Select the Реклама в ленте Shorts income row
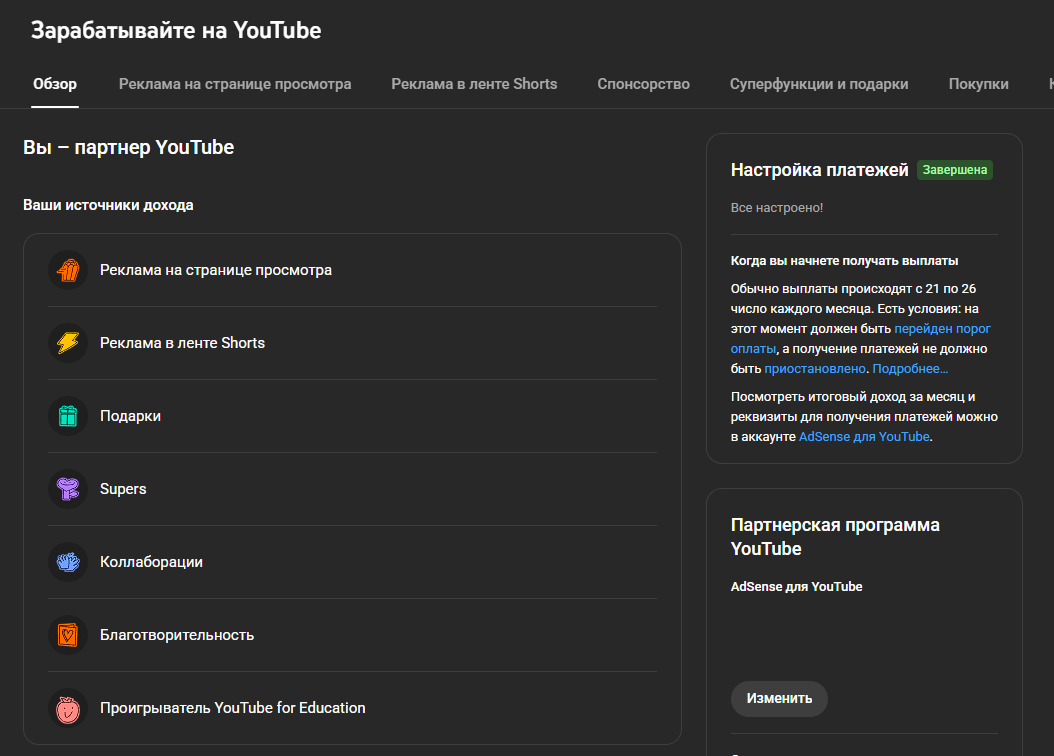The height and width of the screenshot is (756, 1054). point(352,343)
